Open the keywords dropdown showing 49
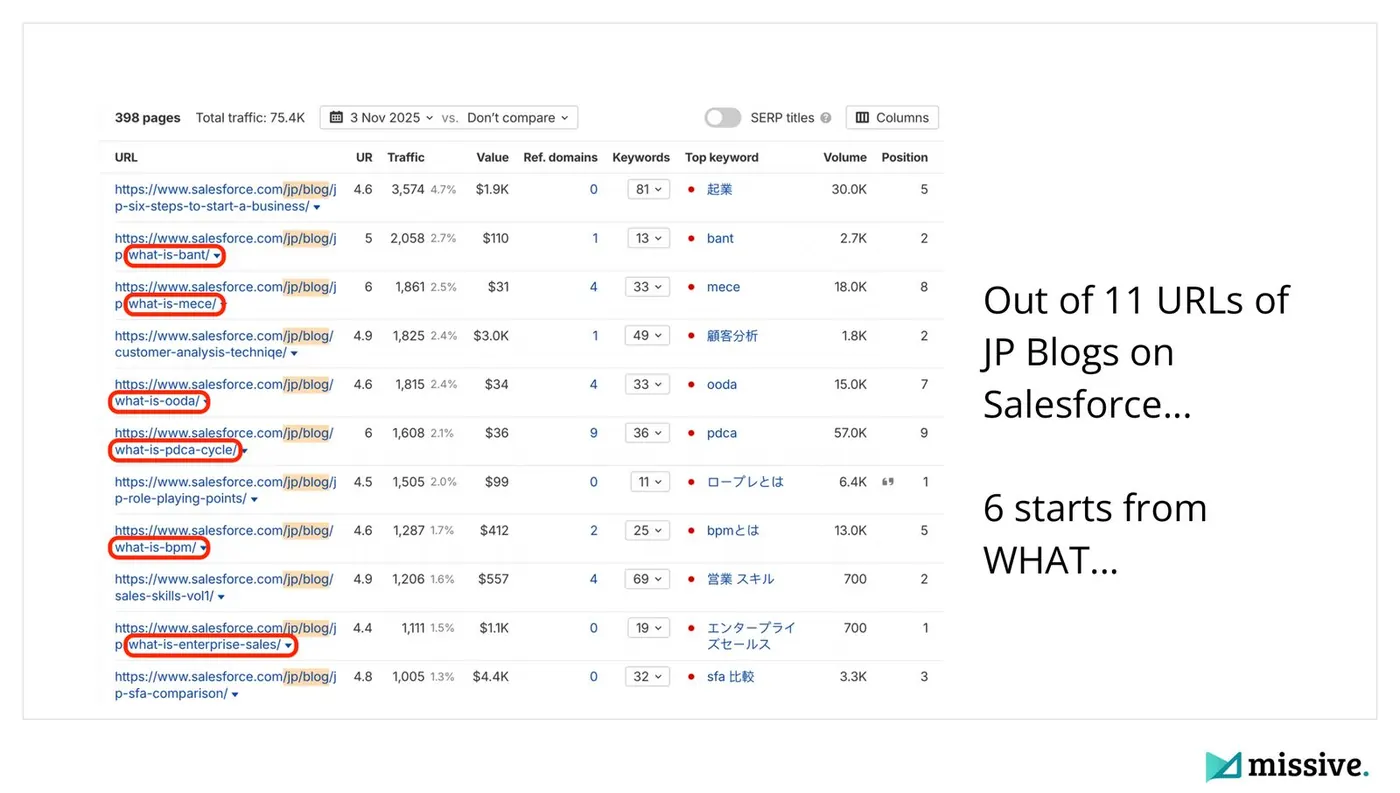 (648, 336)
